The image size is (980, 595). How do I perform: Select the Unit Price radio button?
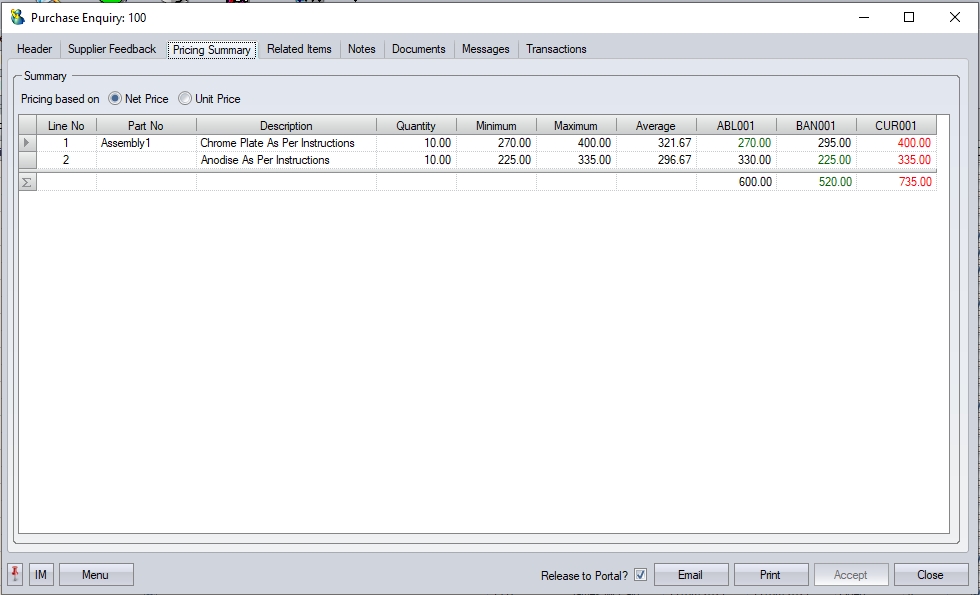coord(185,99)
